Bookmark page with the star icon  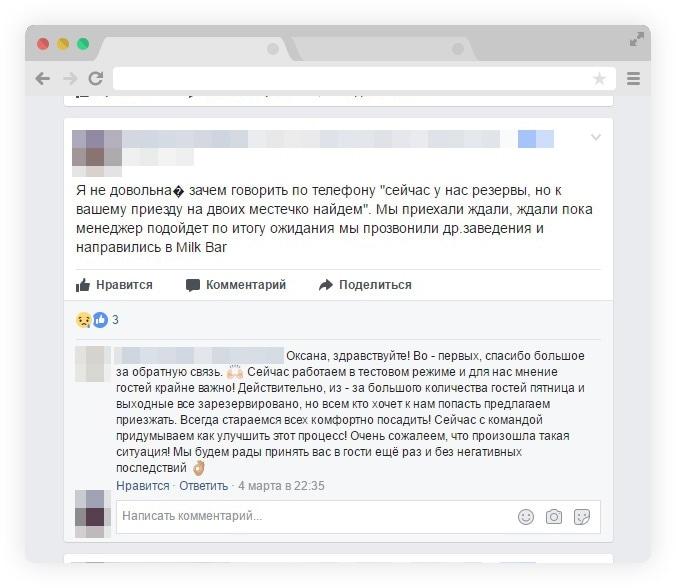pos(599,78)
